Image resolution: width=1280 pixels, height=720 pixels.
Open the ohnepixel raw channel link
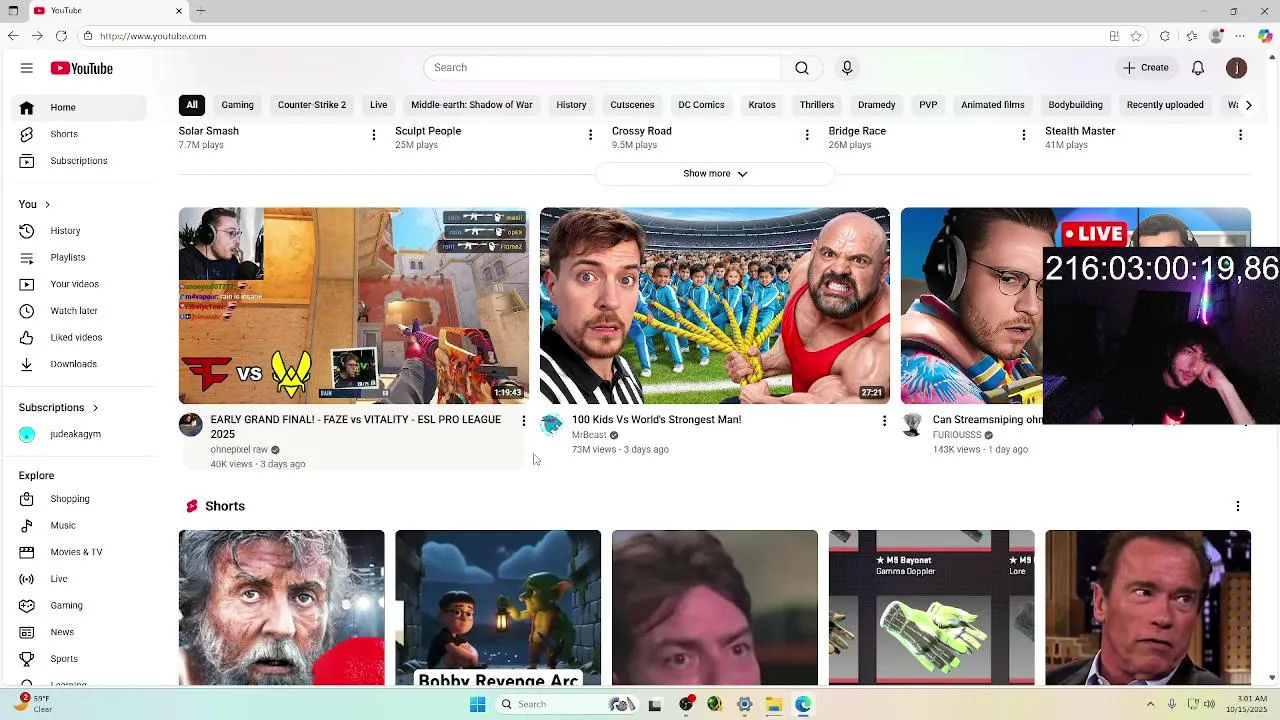(239, 450)
